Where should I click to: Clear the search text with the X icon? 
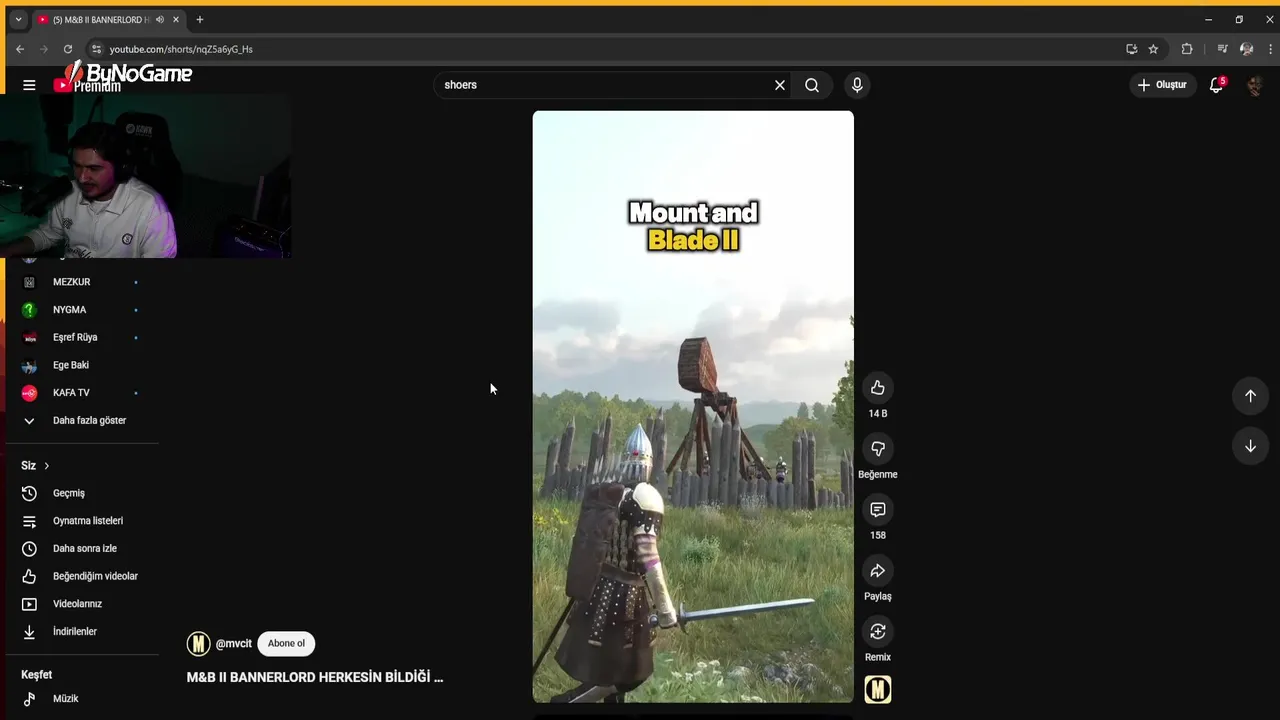[780, 85]
